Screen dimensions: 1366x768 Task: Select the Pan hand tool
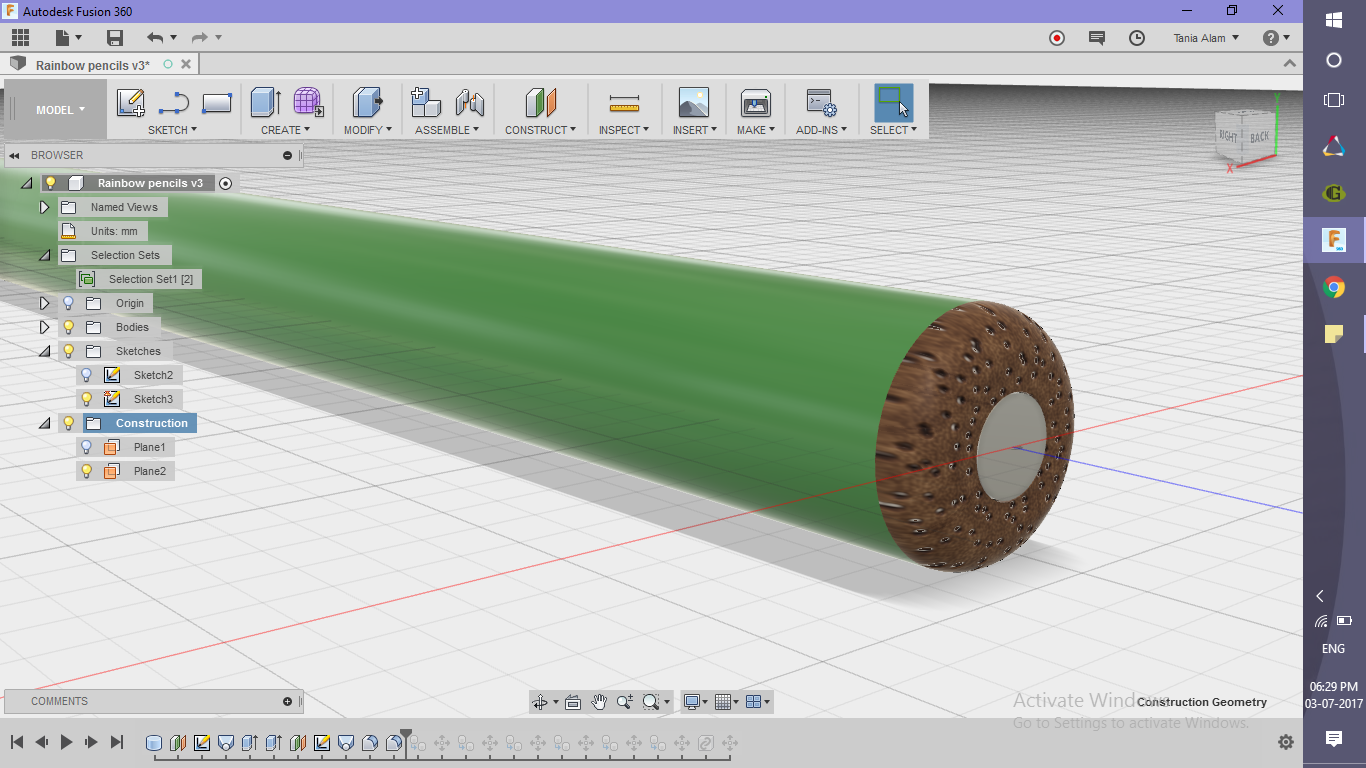[x=599, y=702]
